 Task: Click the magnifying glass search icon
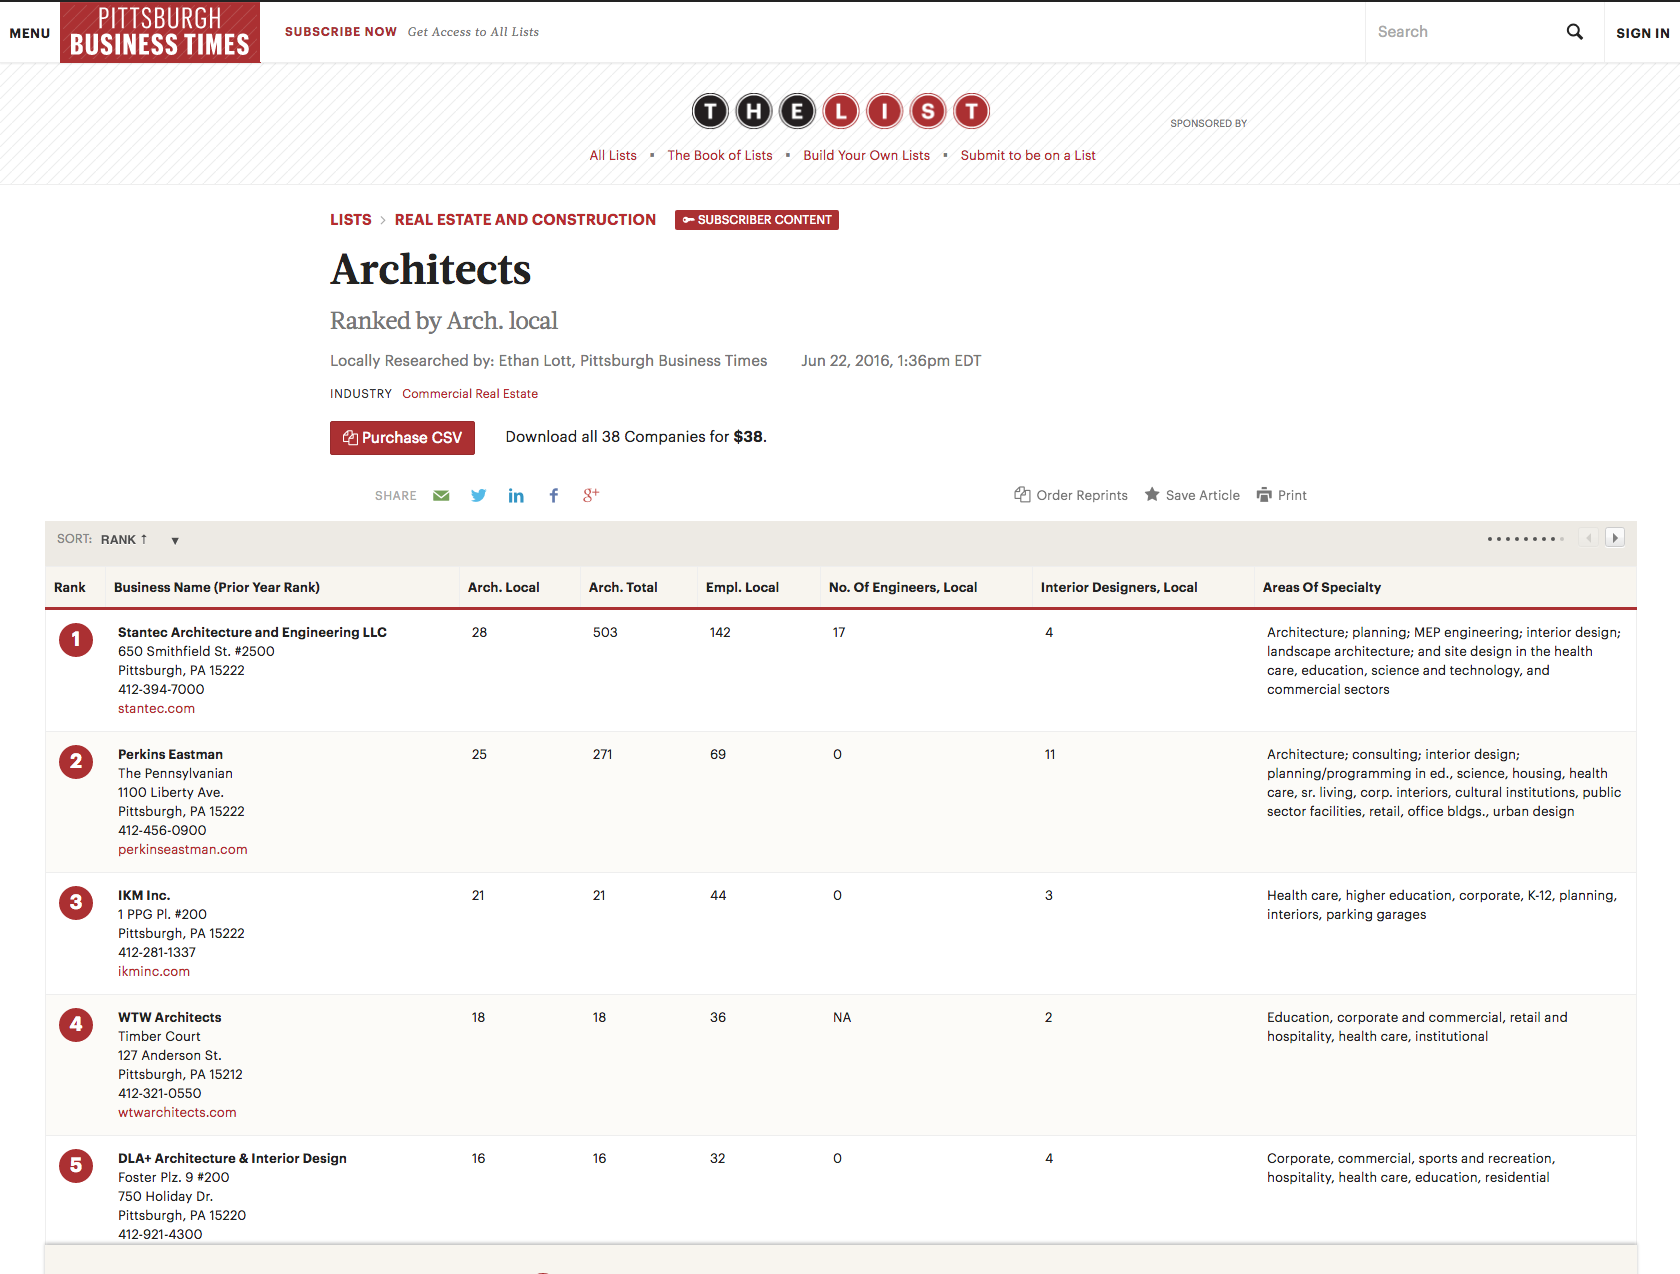[1575, 32]
